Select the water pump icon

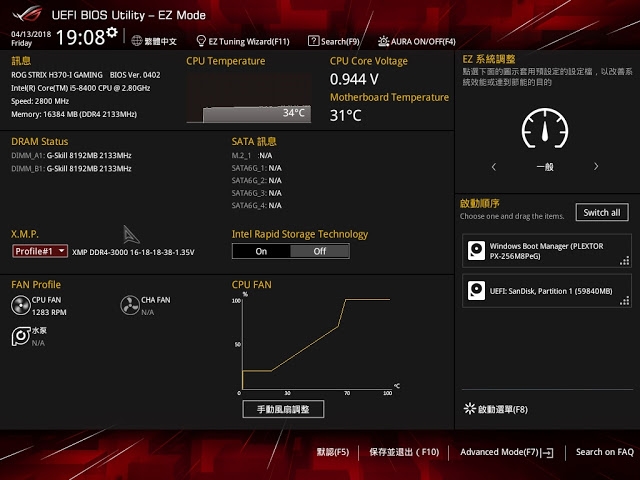click(x=20, y=336)
